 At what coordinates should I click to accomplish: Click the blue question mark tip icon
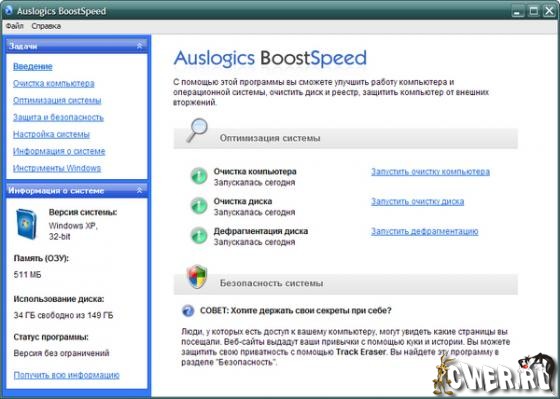[188, 310]
